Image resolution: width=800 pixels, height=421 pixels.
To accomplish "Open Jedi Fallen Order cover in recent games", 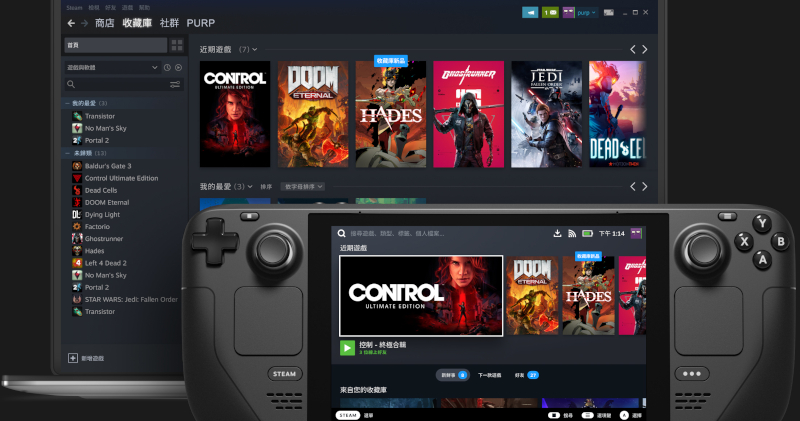I will tap(546, 114).
